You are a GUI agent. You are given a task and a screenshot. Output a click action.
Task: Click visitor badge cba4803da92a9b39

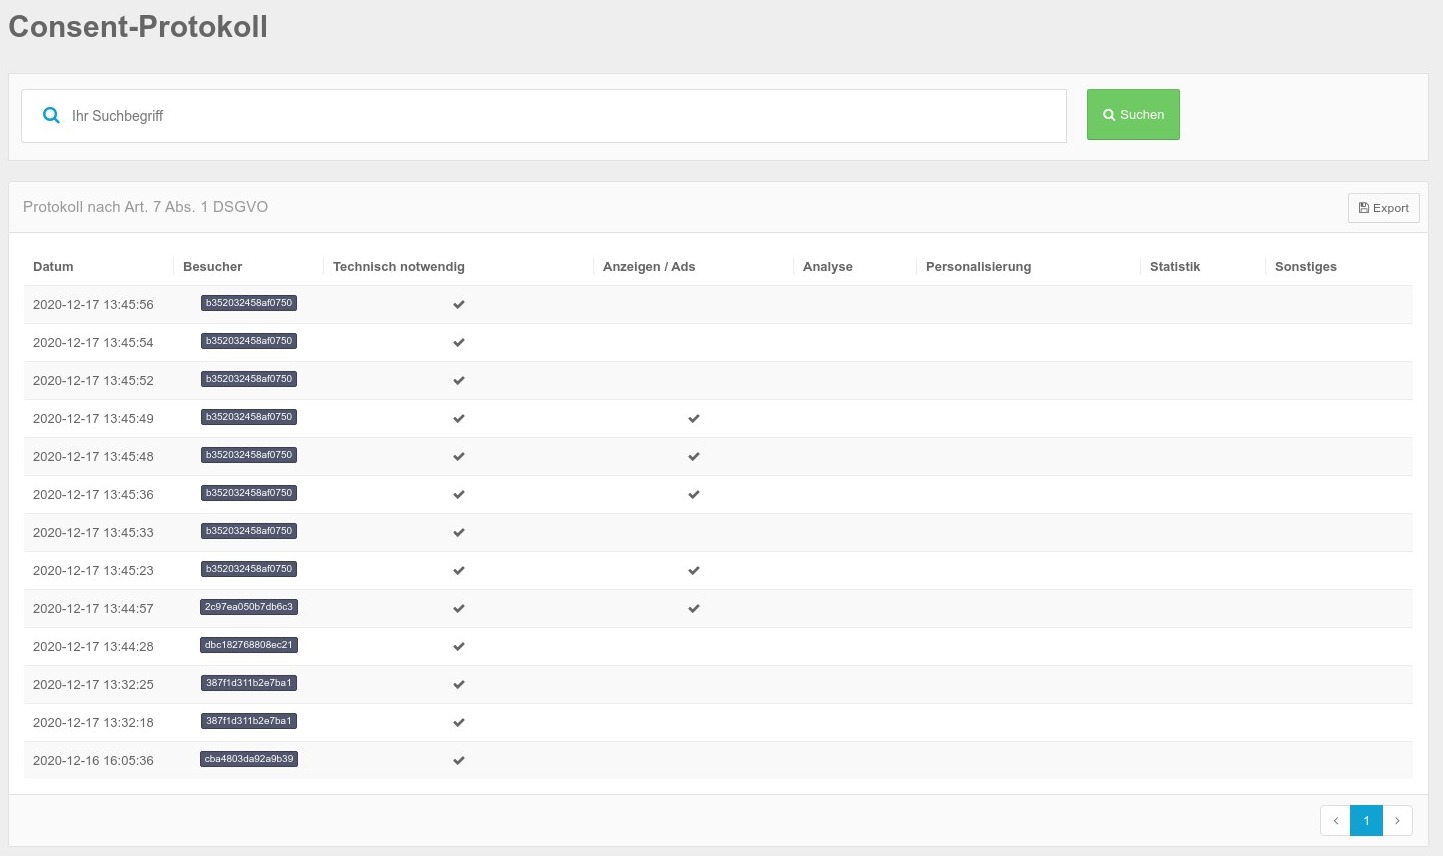click(249, 759)
